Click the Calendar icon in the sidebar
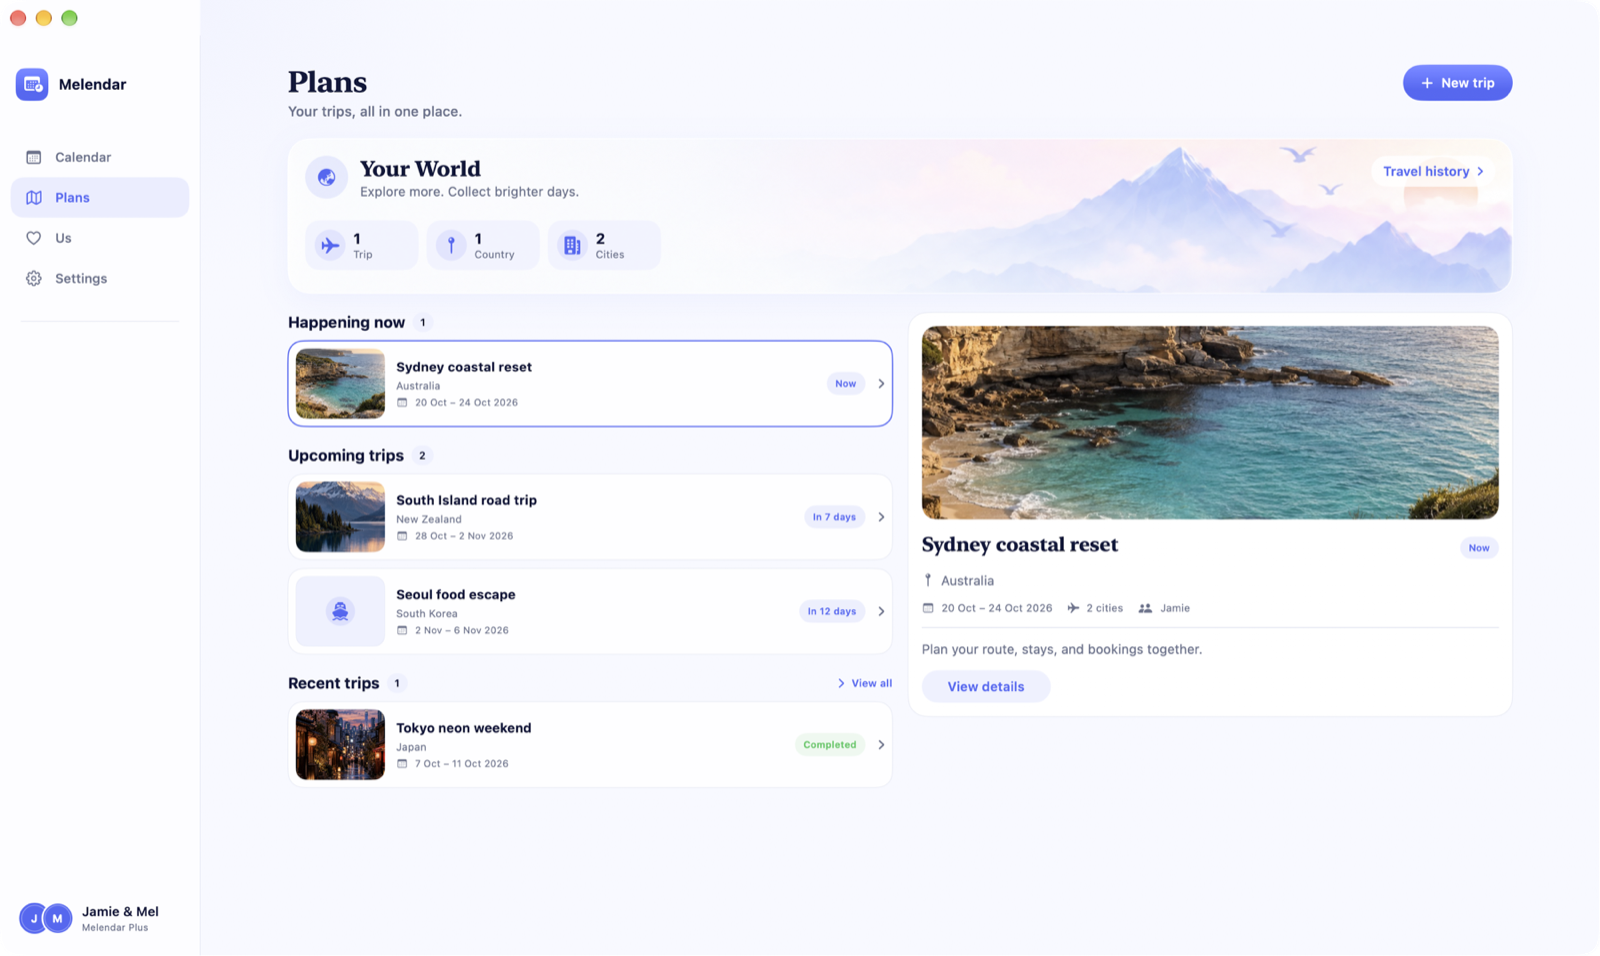The width and height of the screenshot is (1600, 956). (34, 157)
